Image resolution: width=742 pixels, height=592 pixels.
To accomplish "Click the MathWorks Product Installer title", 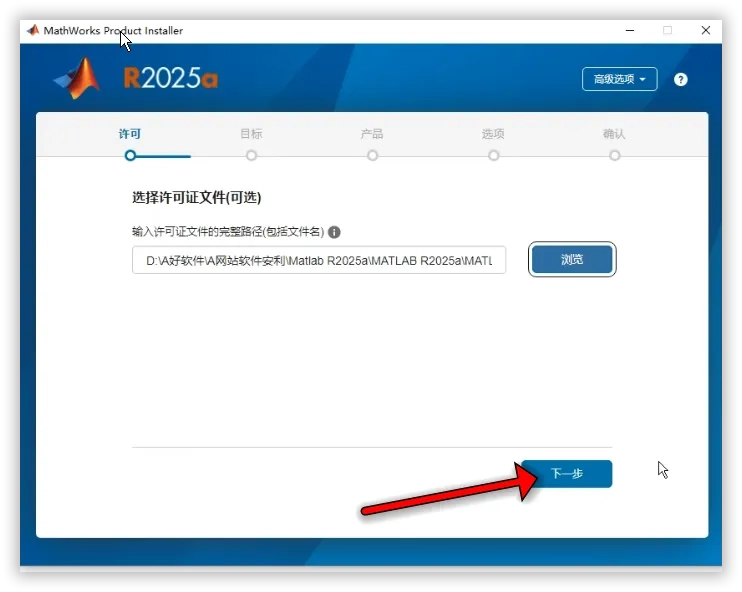I will coord(113,30).
